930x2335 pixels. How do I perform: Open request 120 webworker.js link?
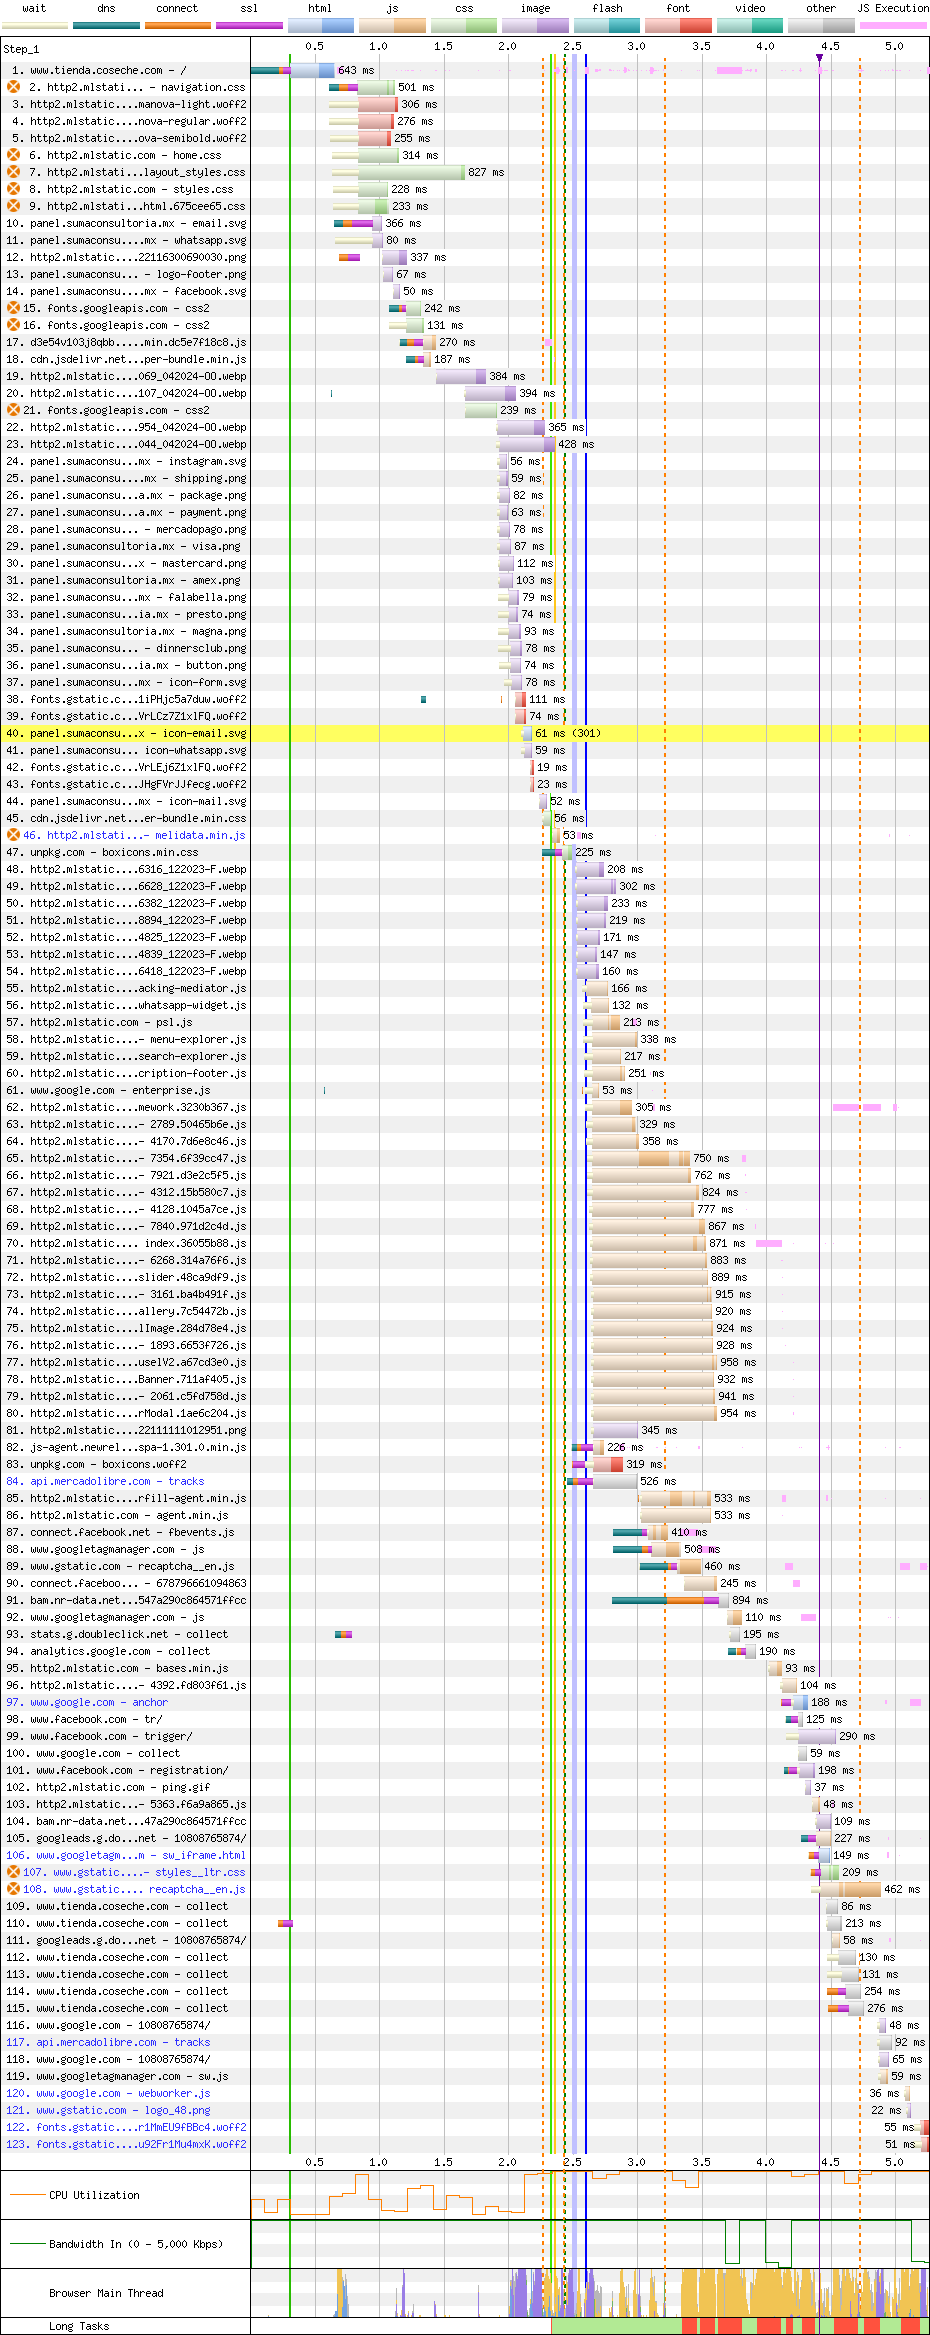(x=123, y=2093)
